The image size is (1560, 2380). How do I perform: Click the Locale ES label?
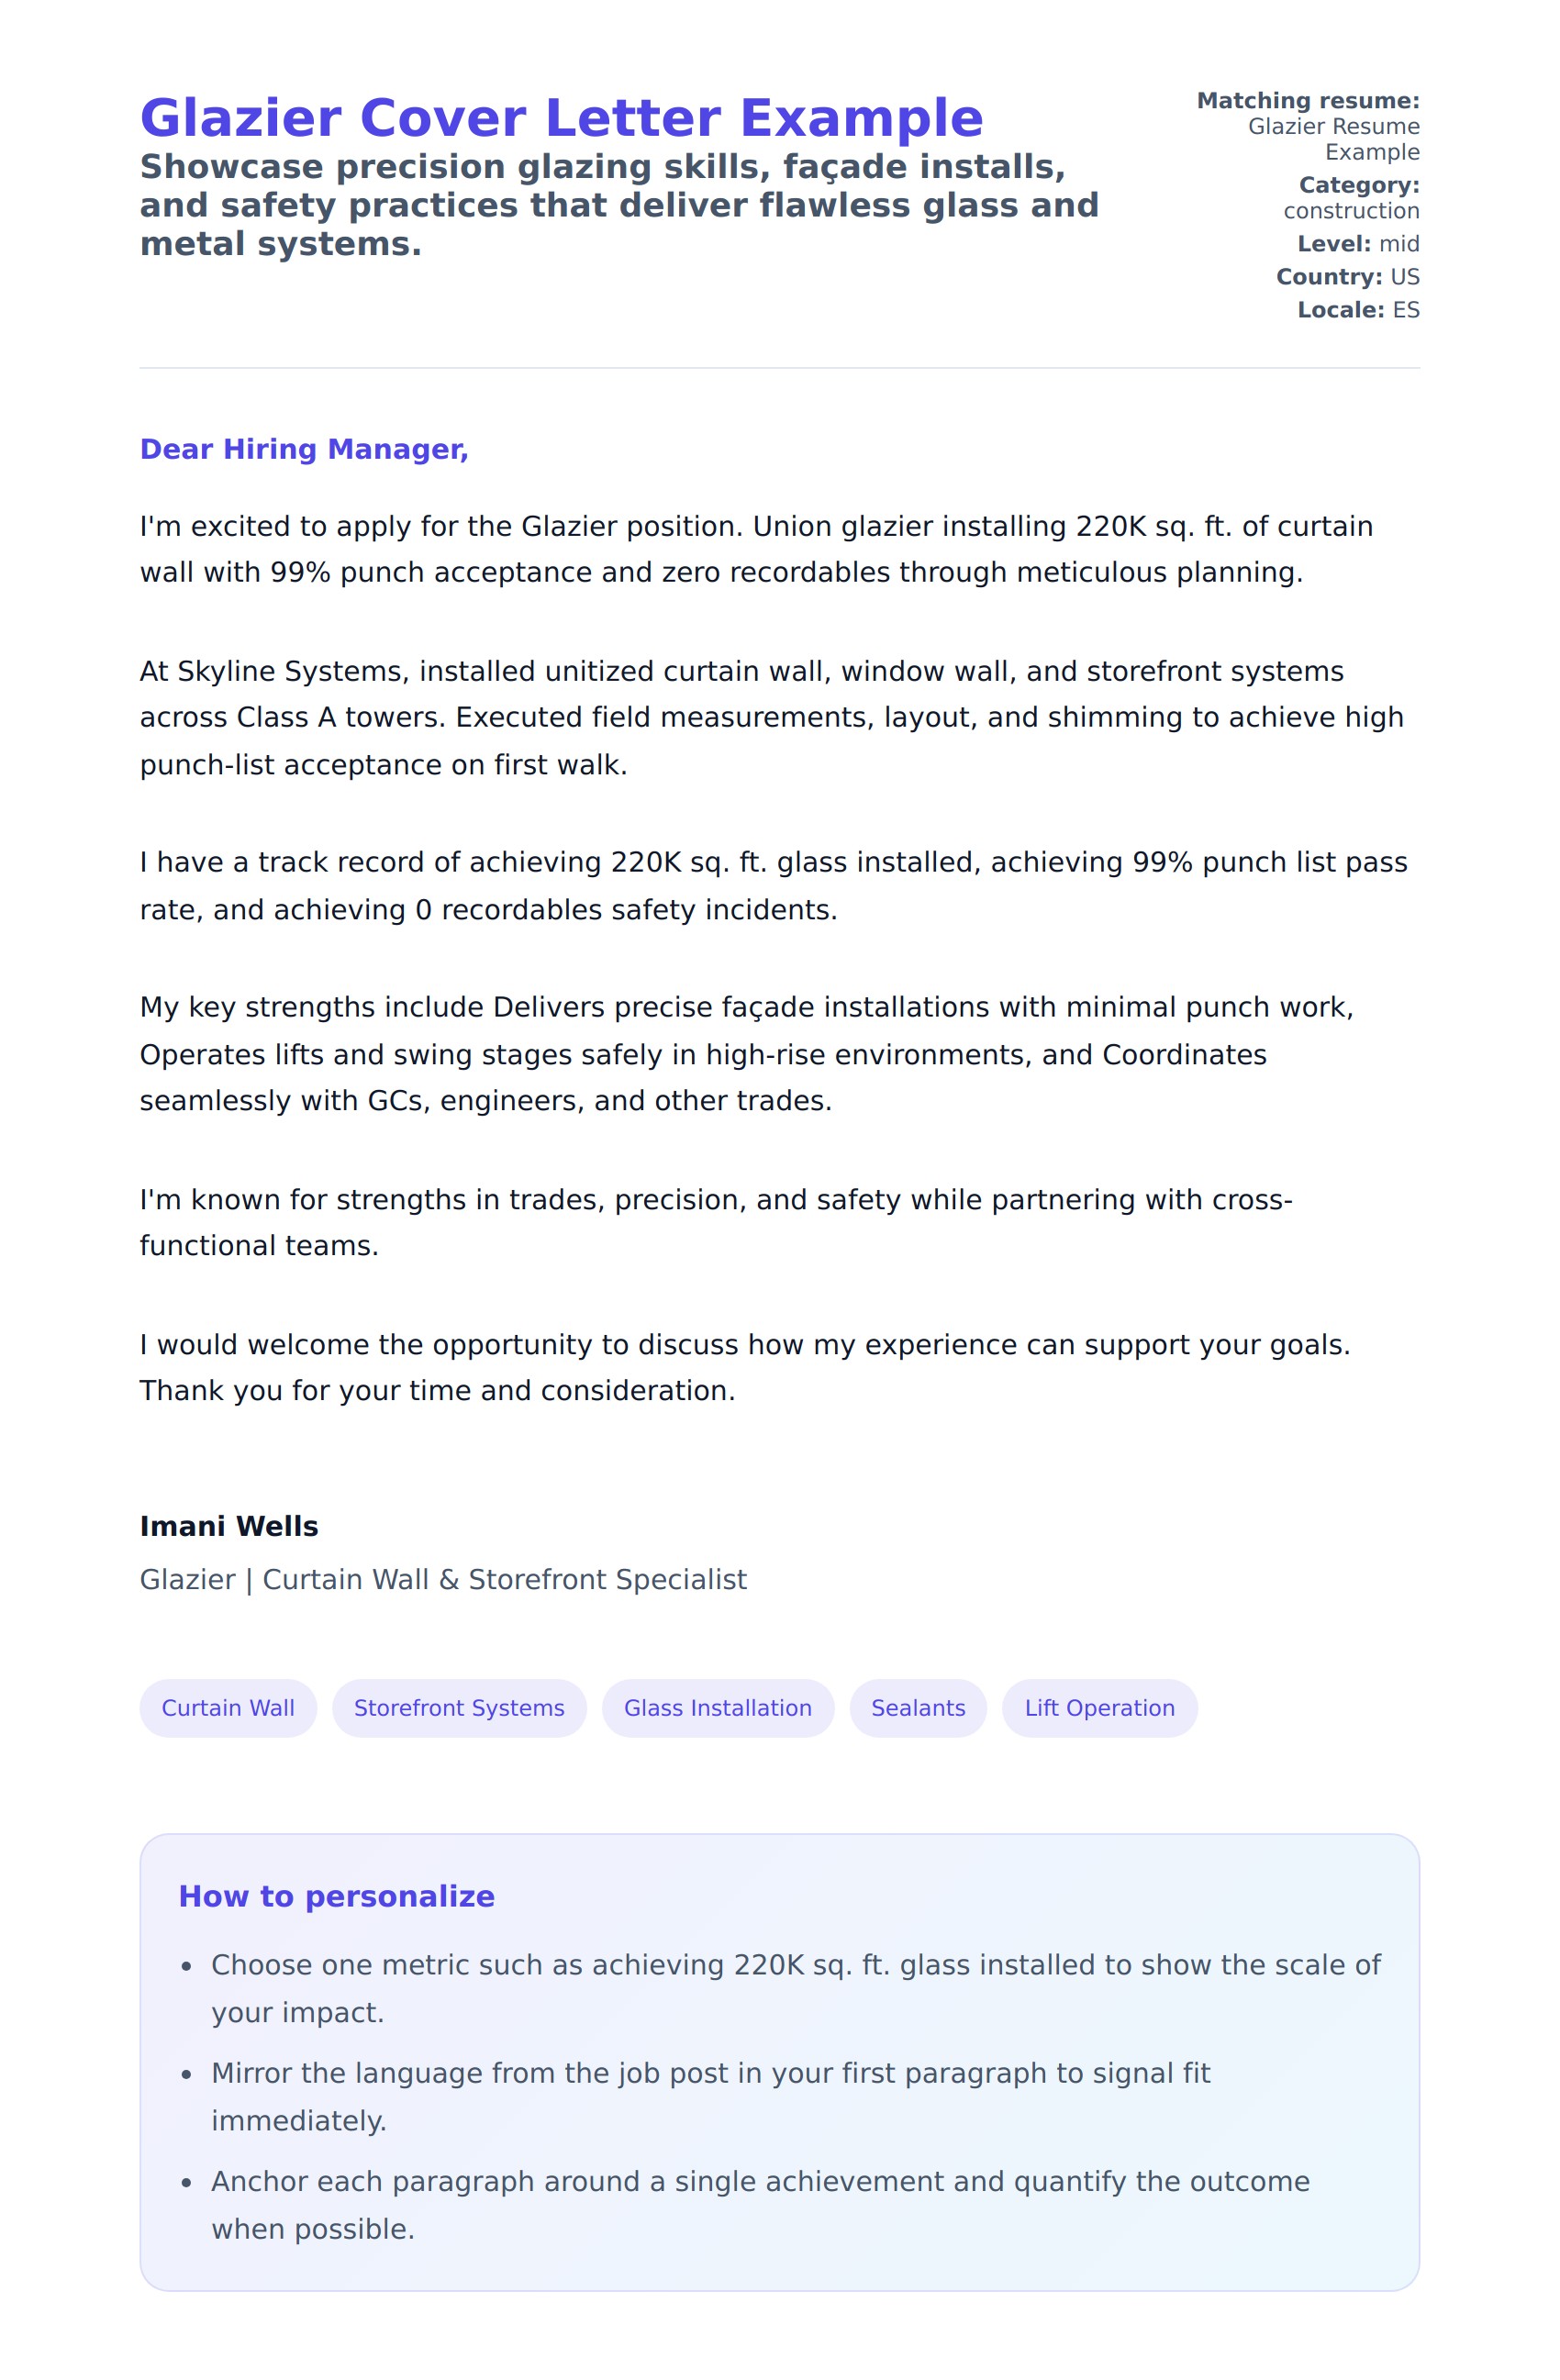(x=1357, y=310)
